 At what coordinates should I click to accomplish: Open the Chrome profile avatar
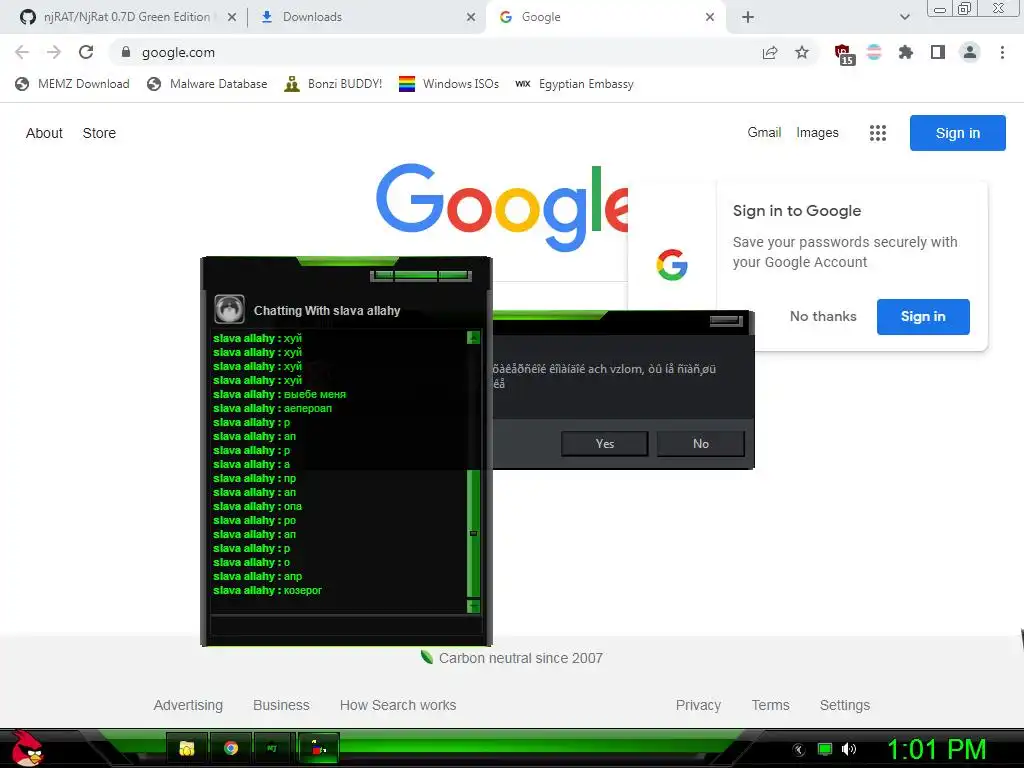point(970,52)
